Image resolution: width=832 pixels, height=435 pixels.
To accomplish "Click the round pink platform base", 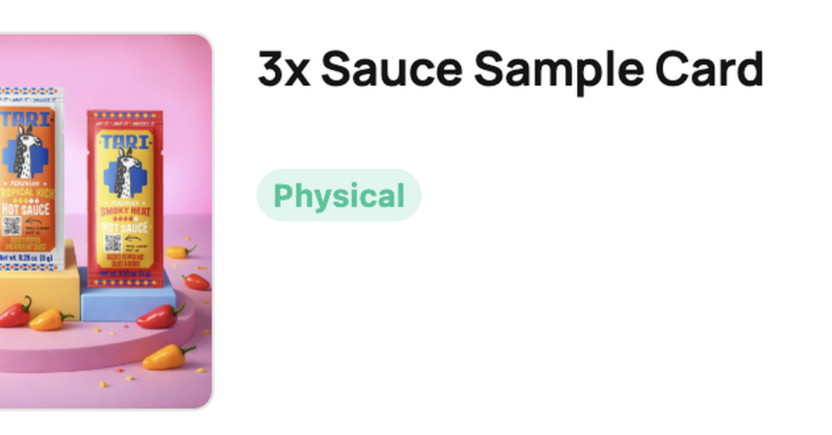I will click(90, 345).
